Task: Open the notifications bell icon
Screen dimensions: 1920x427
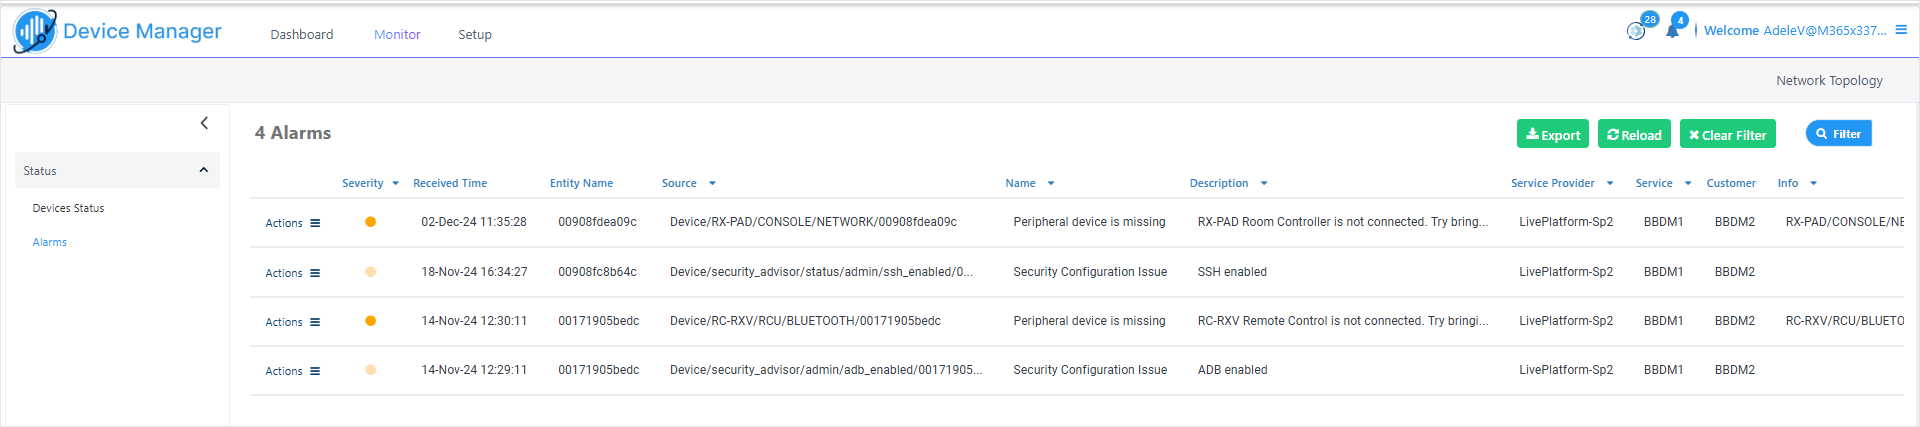Action: (x=1672, y=31)
